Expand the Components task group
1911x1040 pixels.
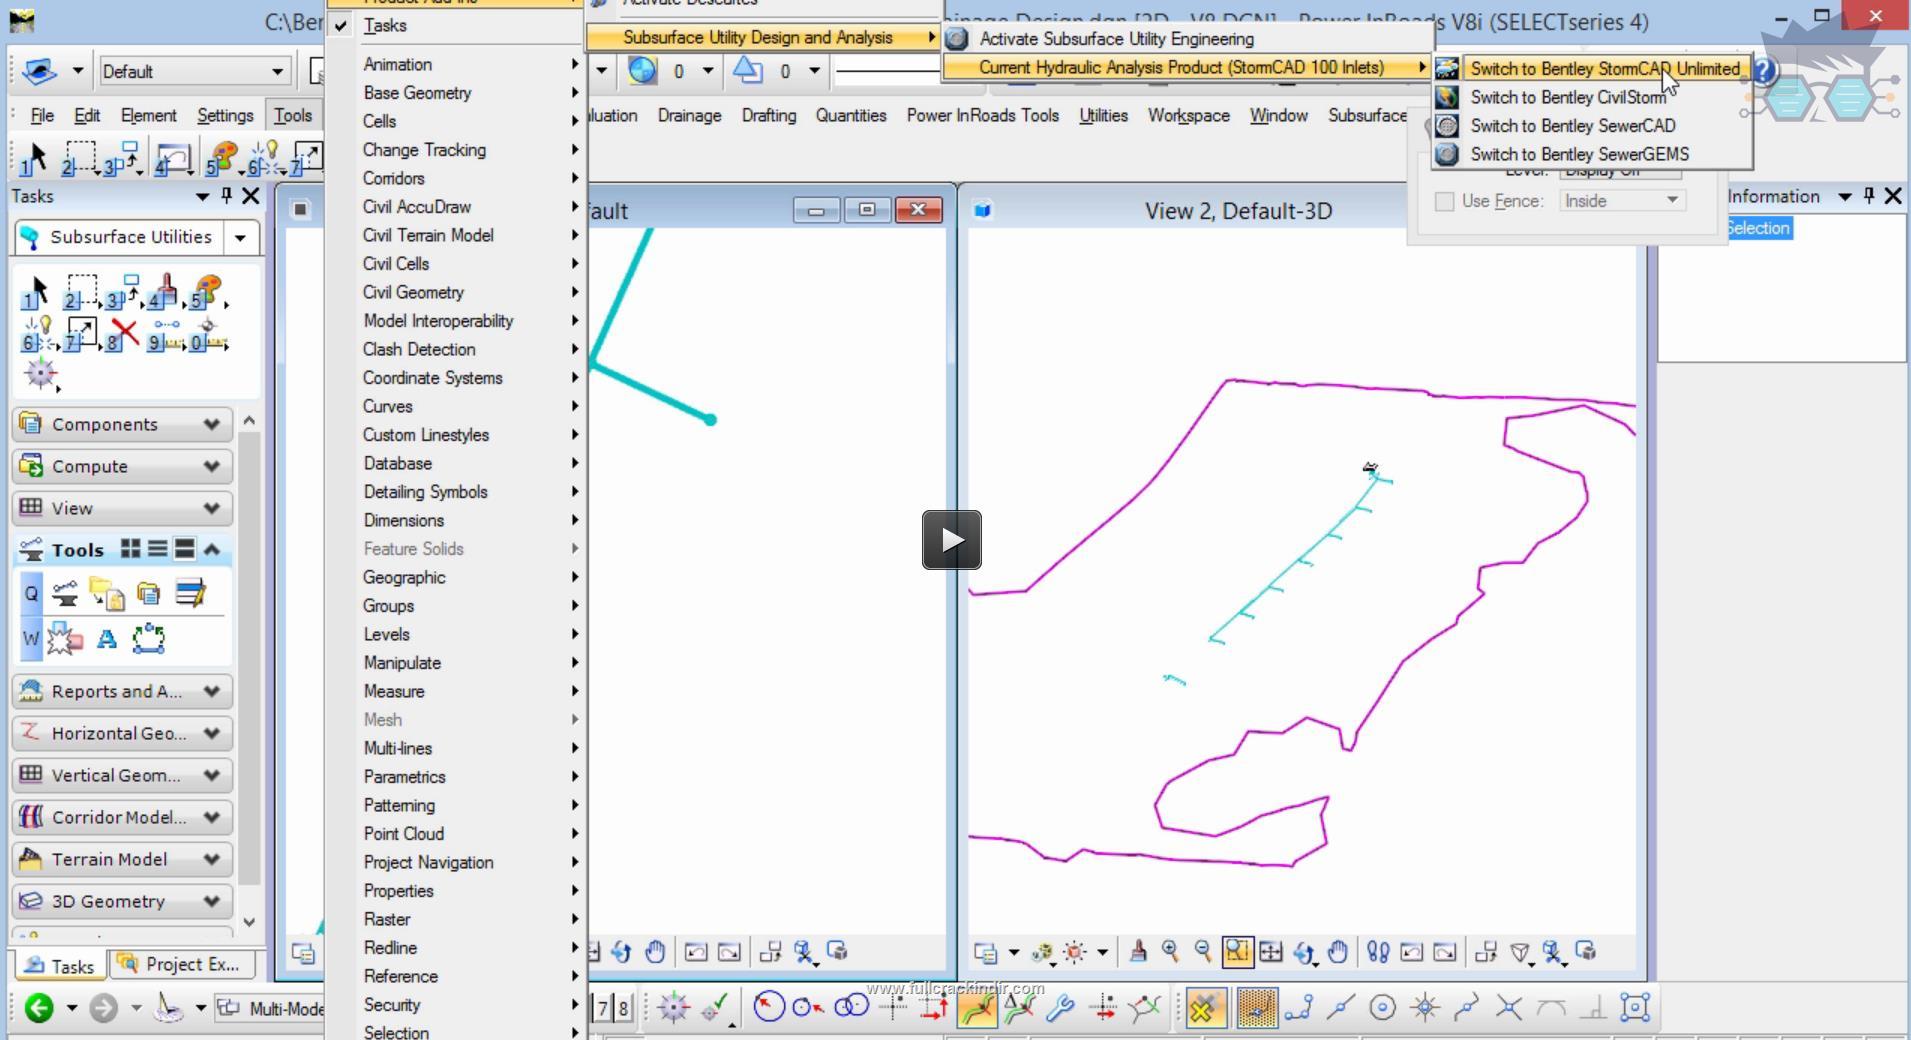[123, 424]
